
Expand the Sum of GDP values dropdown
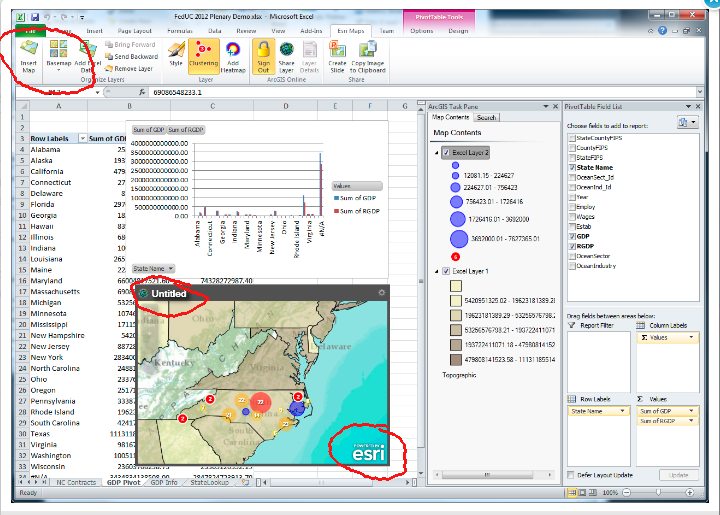coord(691,411)
